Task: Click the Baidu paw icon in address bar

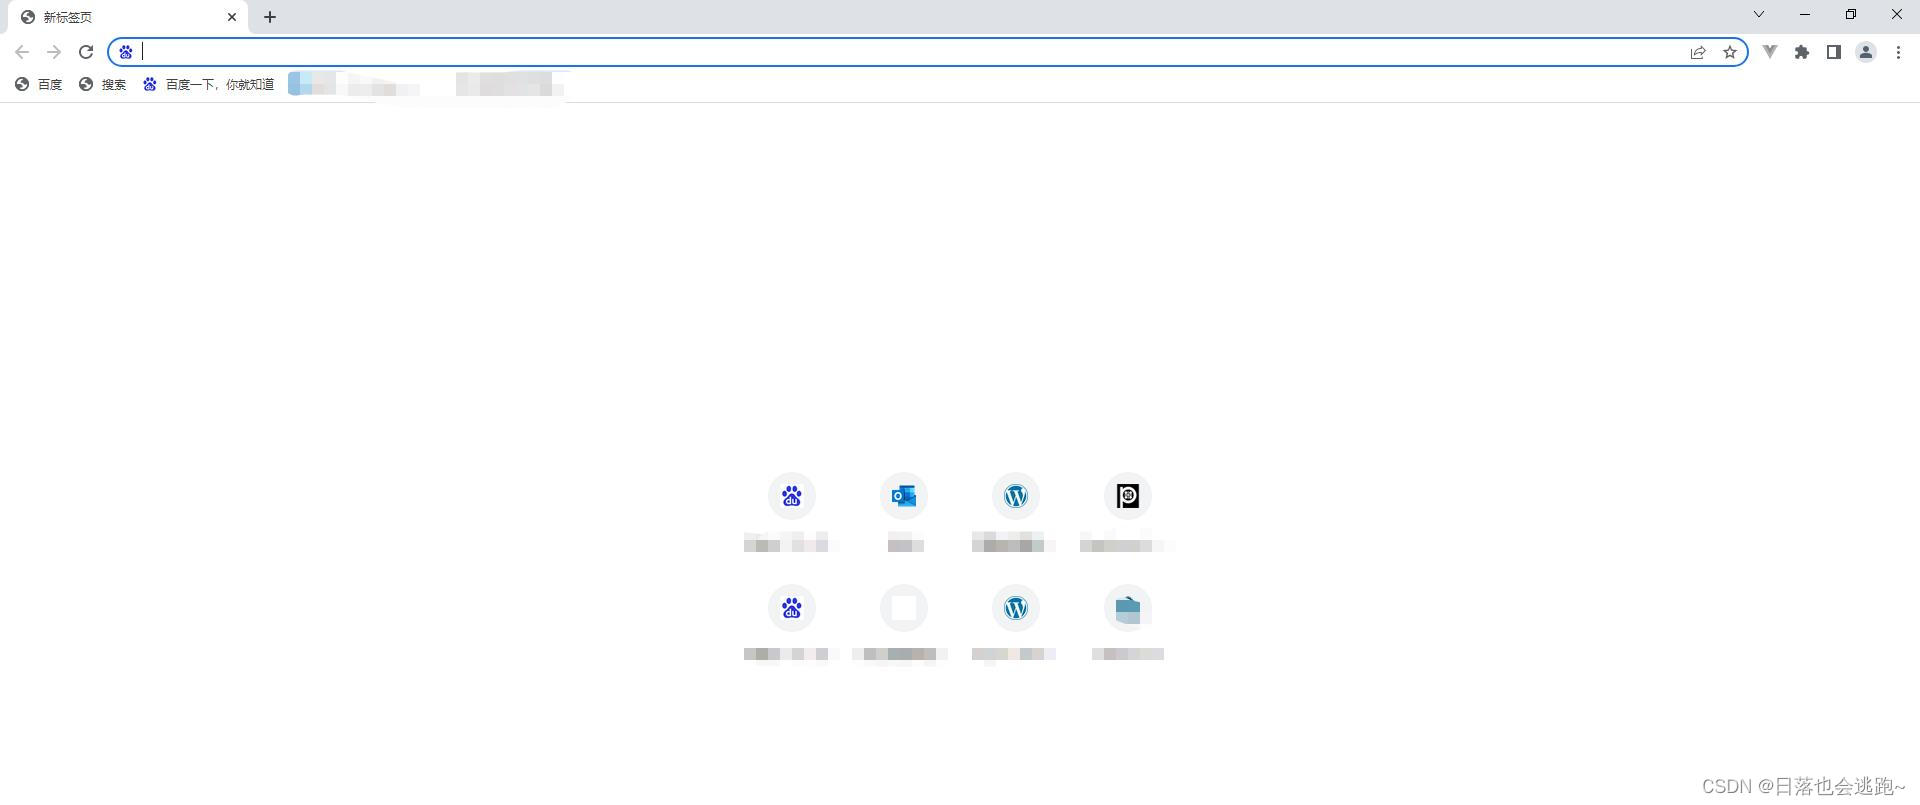Action: [126, 52]
